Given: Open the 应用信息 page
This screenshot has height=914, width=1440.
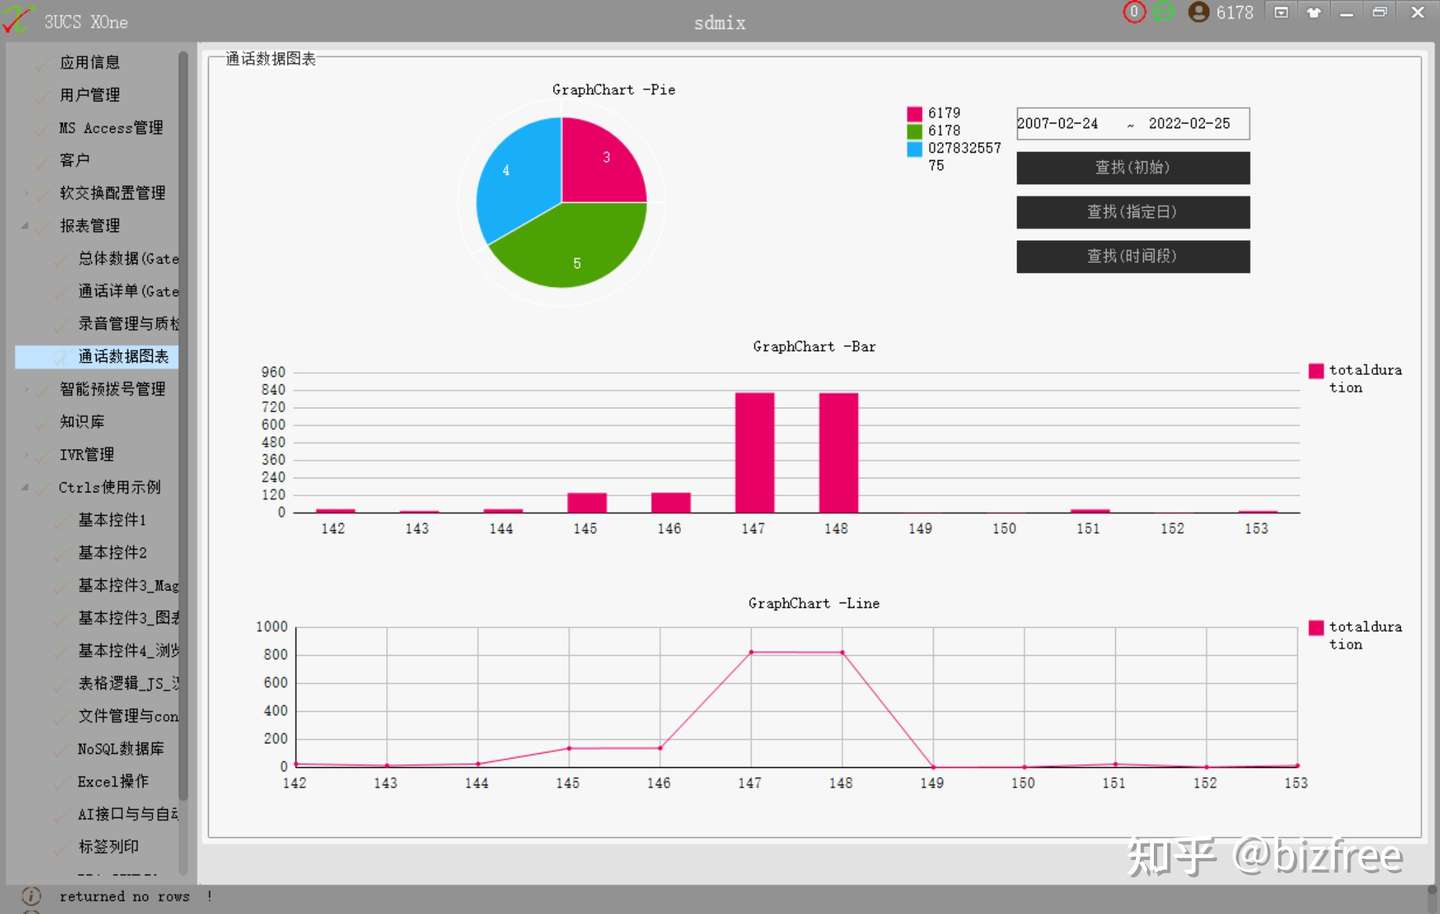Looking at the screenshot, I should tap(90, 62).
